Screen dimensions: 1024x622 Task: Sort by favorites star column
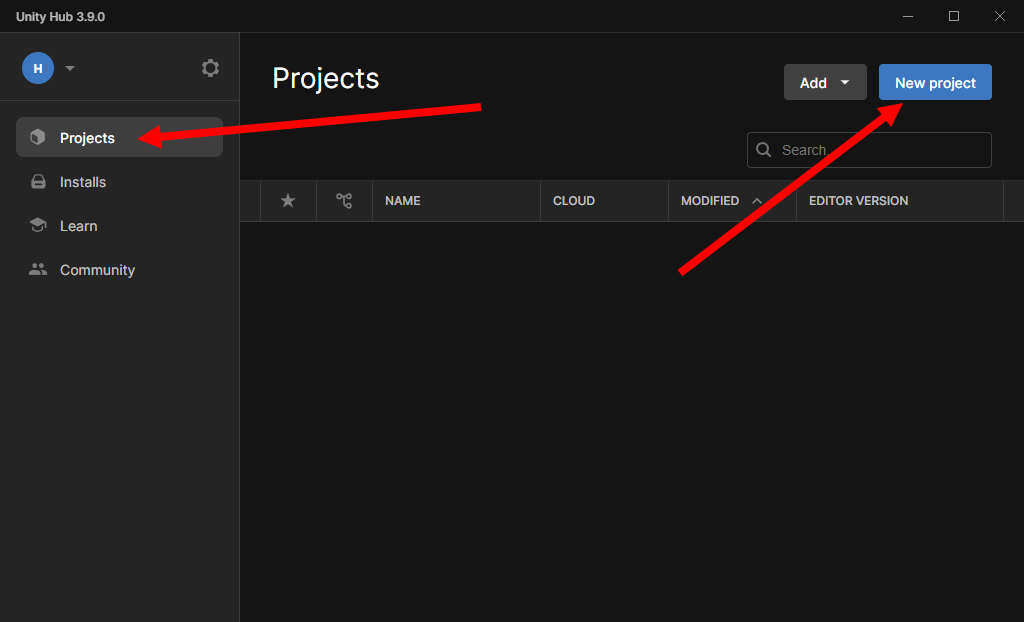(x=288, y=201)
